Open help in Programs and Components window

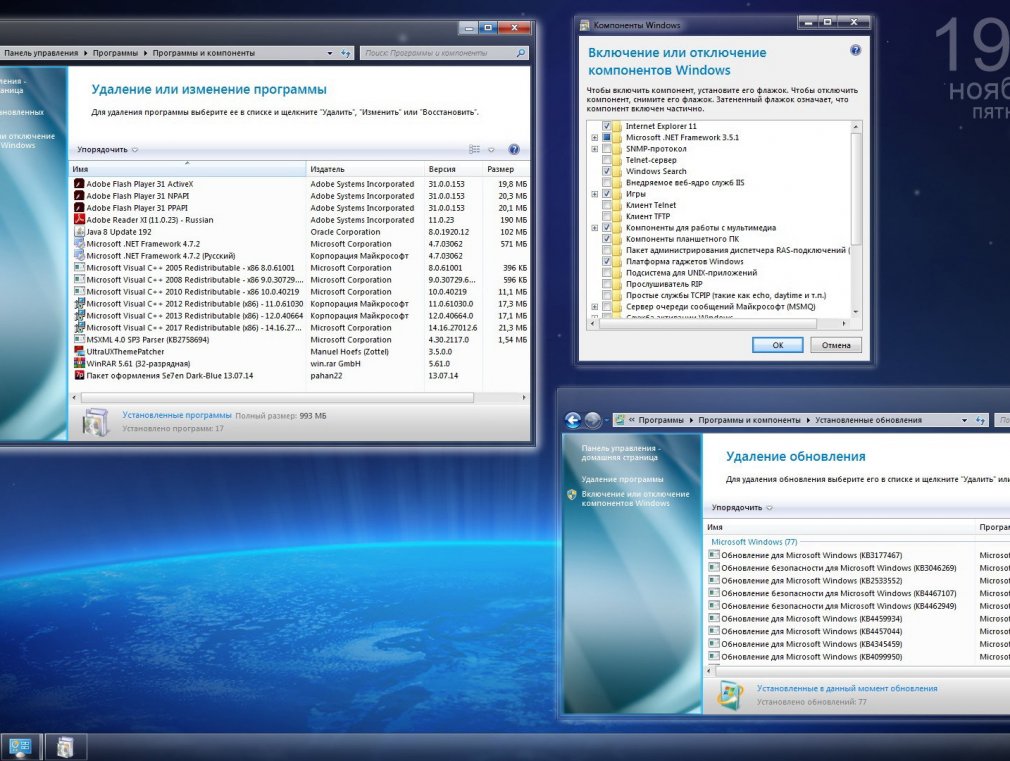[x=514, y=149]
